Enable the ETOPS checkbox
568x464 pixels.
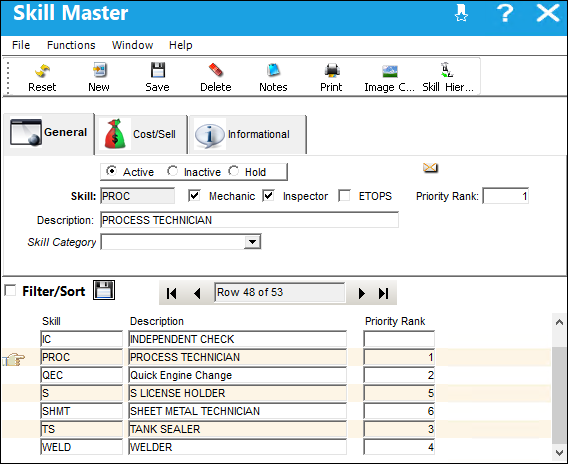(x=344, y=196)
